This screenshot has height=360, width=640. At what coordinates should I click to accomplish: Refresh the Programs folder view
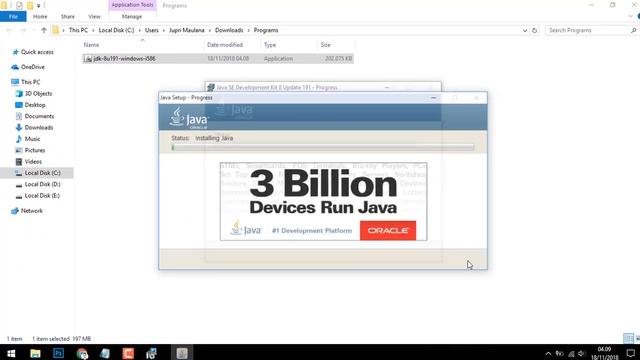coord(534,30)
